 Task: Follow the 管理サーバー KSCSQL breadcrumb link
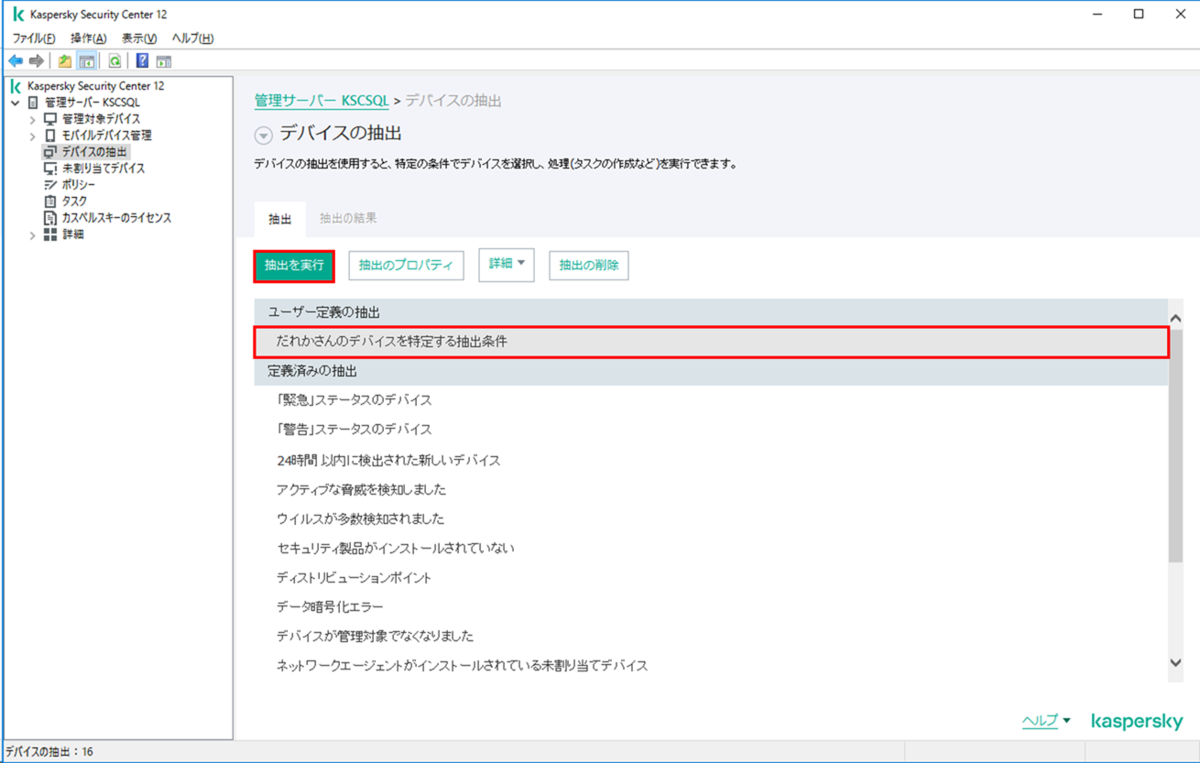[x=322, y=101]
